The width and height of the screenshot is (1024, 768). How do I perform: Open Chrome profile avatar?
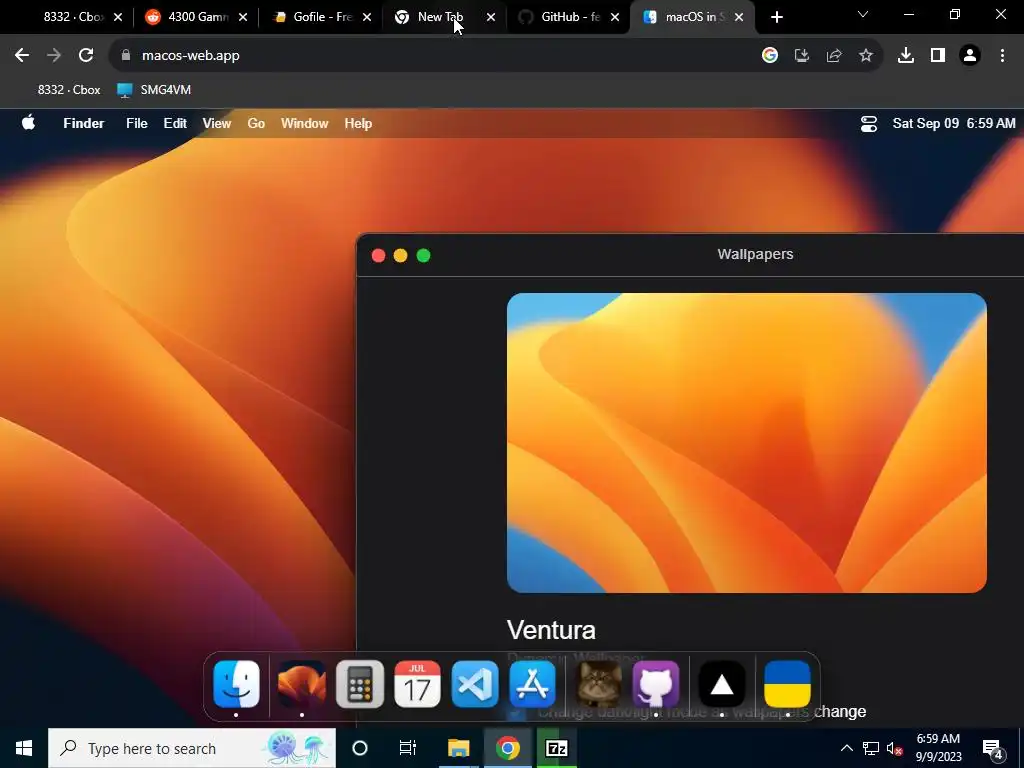click(x=970, y=56)
